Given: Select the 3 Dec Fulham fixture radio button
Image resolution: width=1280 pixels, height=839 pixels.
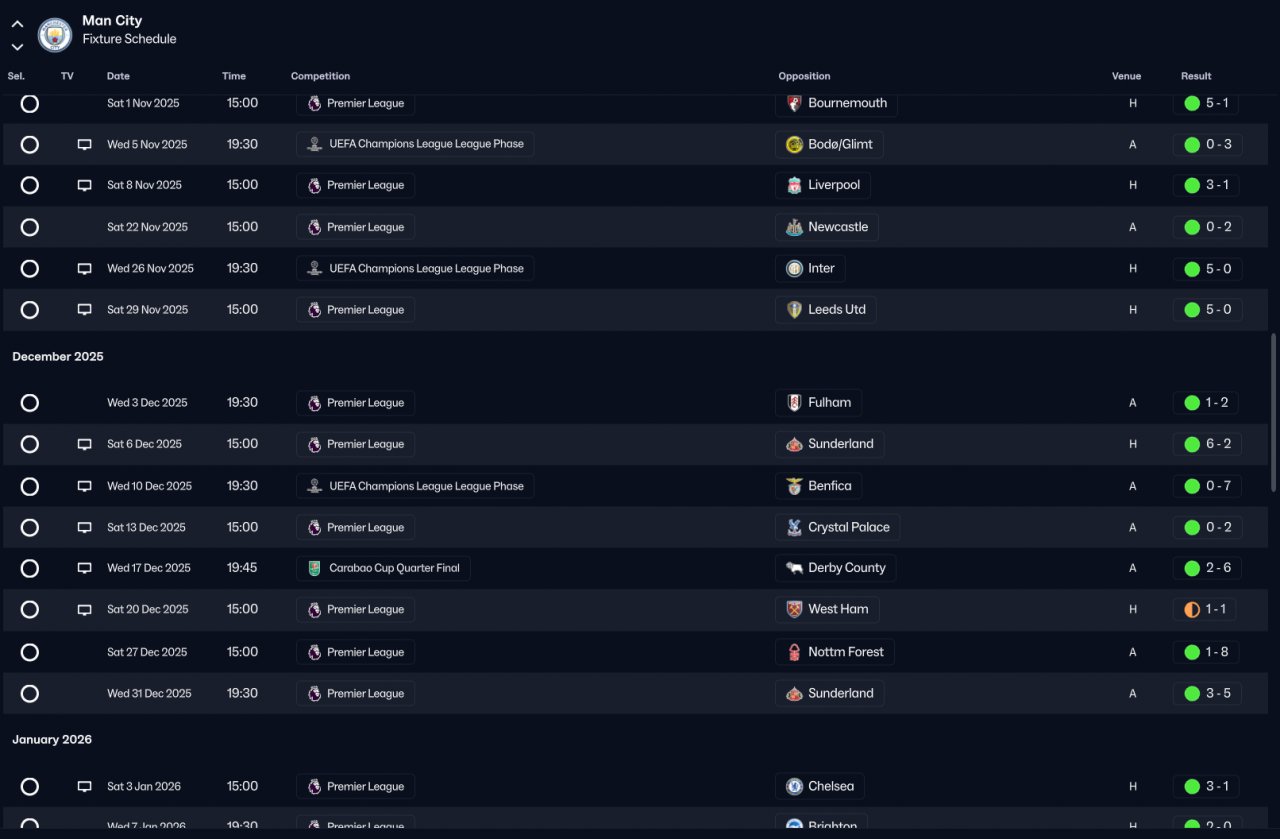Looking at the screenshot, I should (30, 403).
